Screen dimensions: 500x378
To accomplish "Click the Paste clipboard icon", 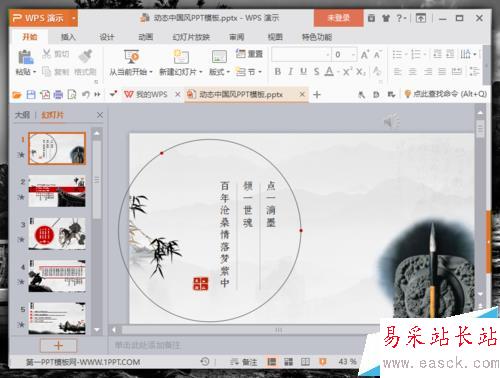I will (26, 57).
